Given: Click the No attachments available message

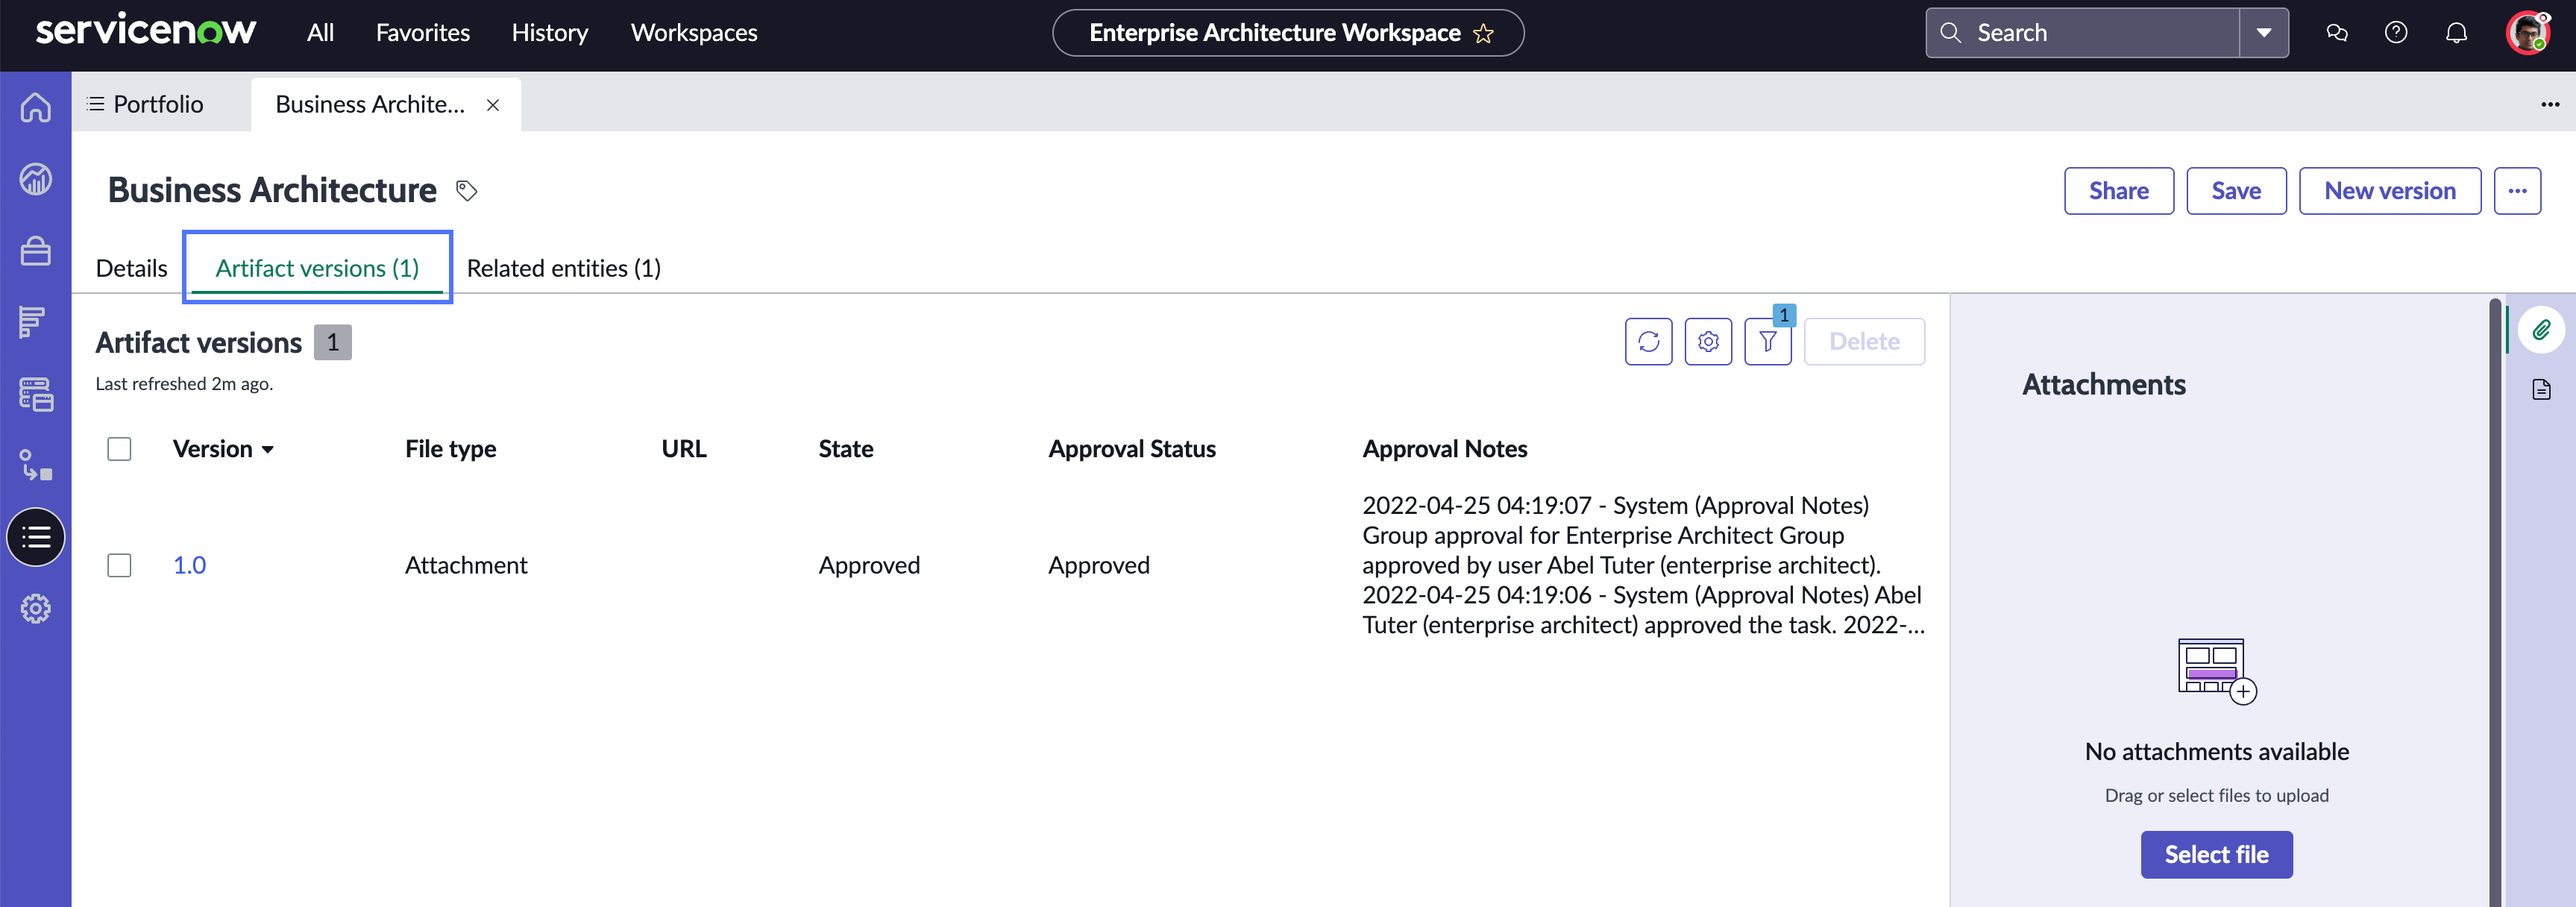Looking at the screenshot, I should point(2217,752).
